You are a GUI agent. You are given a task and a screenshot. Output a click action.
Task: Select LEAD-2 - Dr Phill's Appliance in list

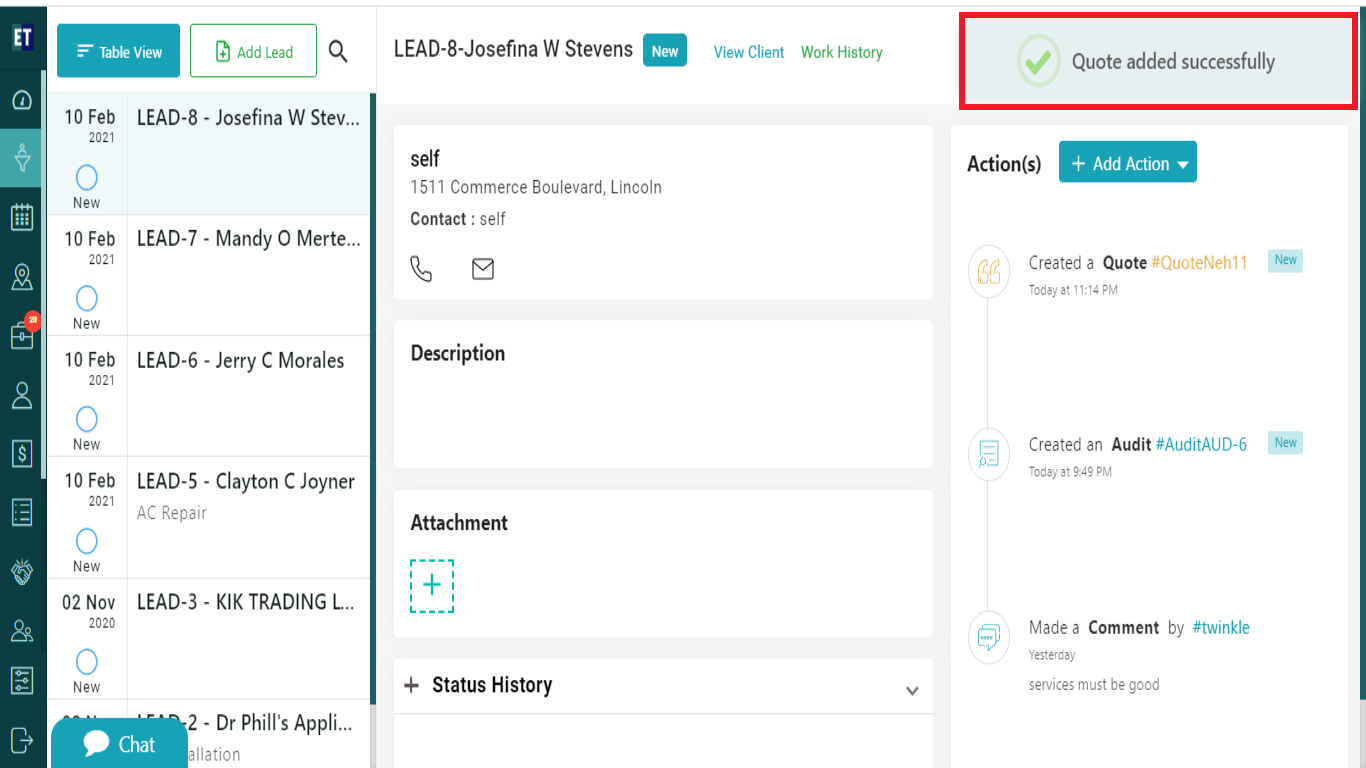click(x=208, y=734)
